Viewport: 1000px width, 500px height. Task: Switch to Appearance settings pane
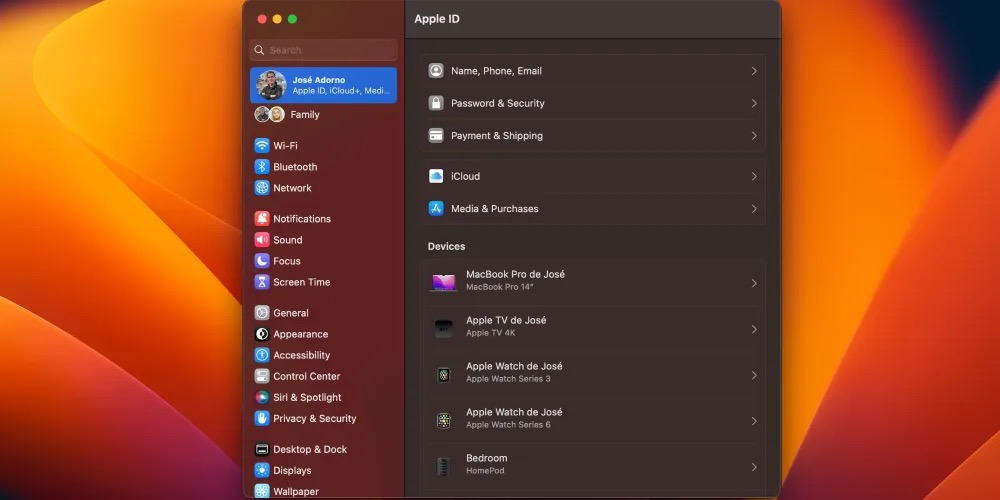pos(300,334)
